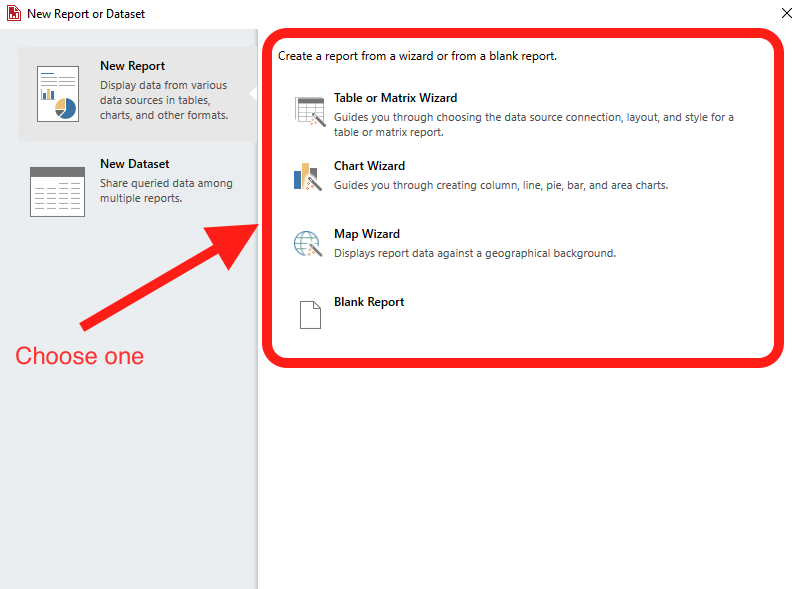Click the Chart Wizard bar chart icon

(307, 176)
